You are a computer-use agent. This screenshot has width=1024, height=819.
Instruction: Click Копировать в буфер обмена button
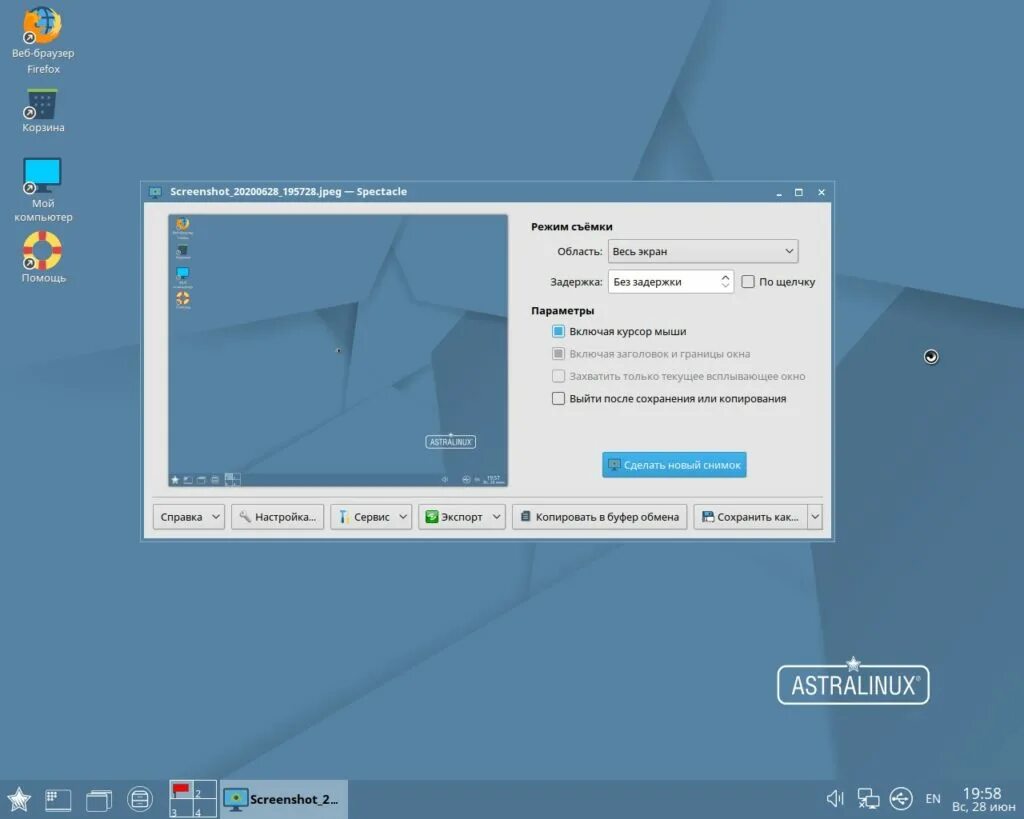coord(600,517)
